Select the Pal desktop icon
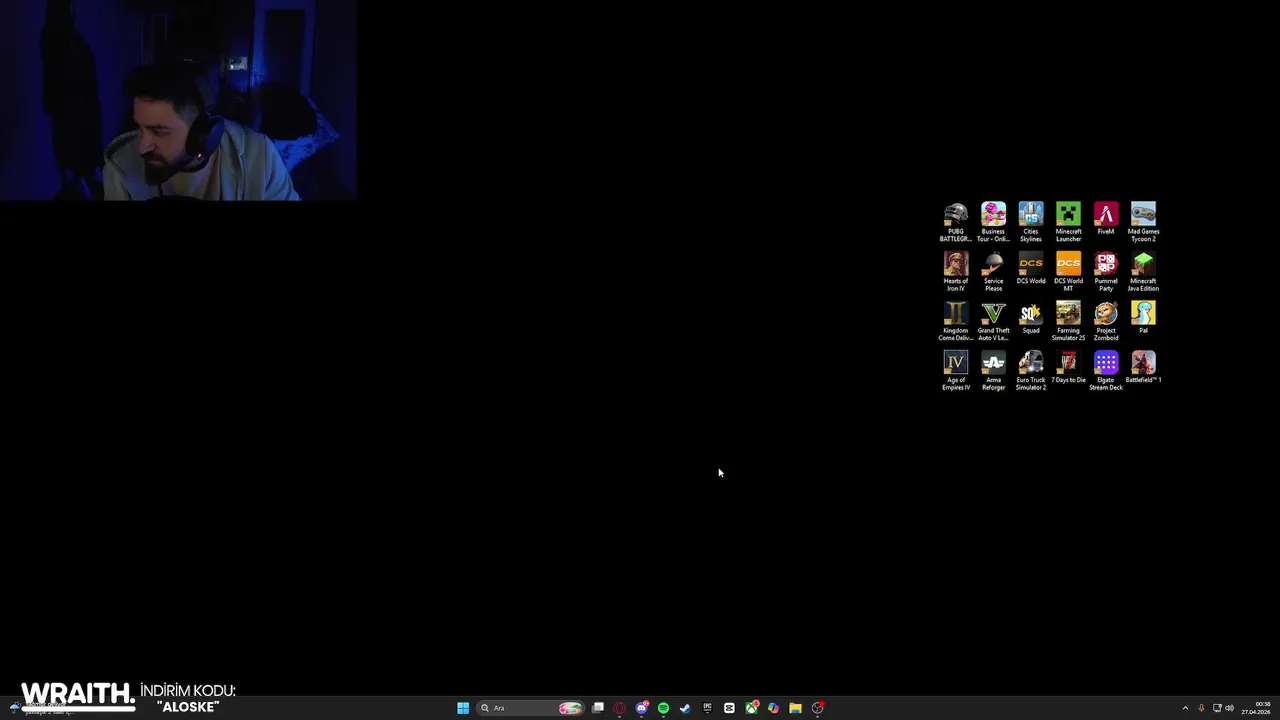 click(x=1143, y=318)
